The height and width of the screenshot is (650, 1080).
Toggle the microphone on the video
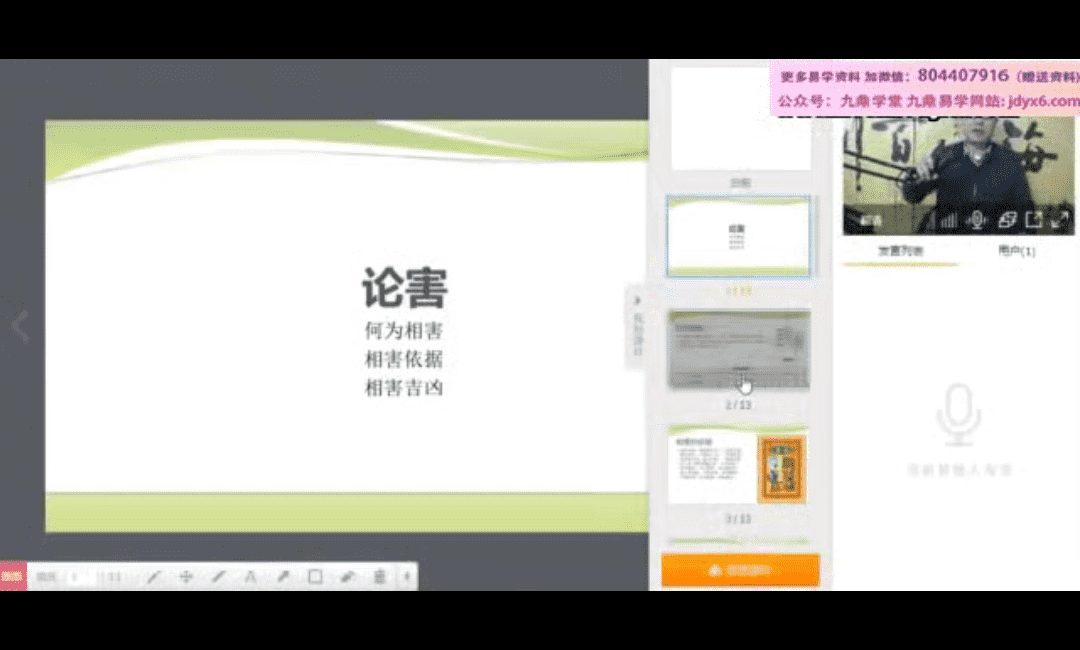pos(977,220)
